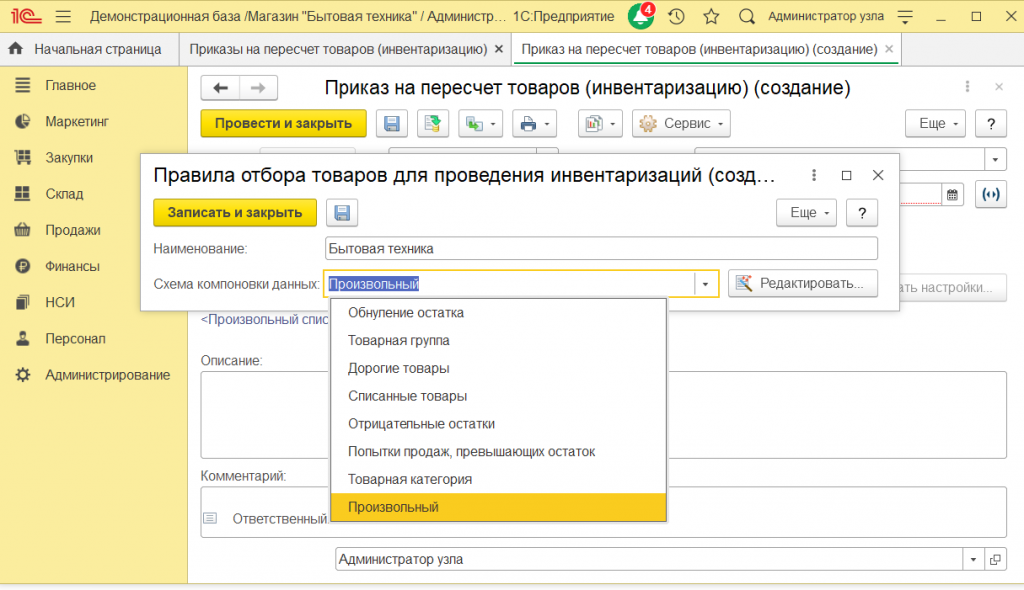Navigate back with the left arrow
Image resolution: width=1024 pixels, height=590 pixels.
click(x=221, y=88)
